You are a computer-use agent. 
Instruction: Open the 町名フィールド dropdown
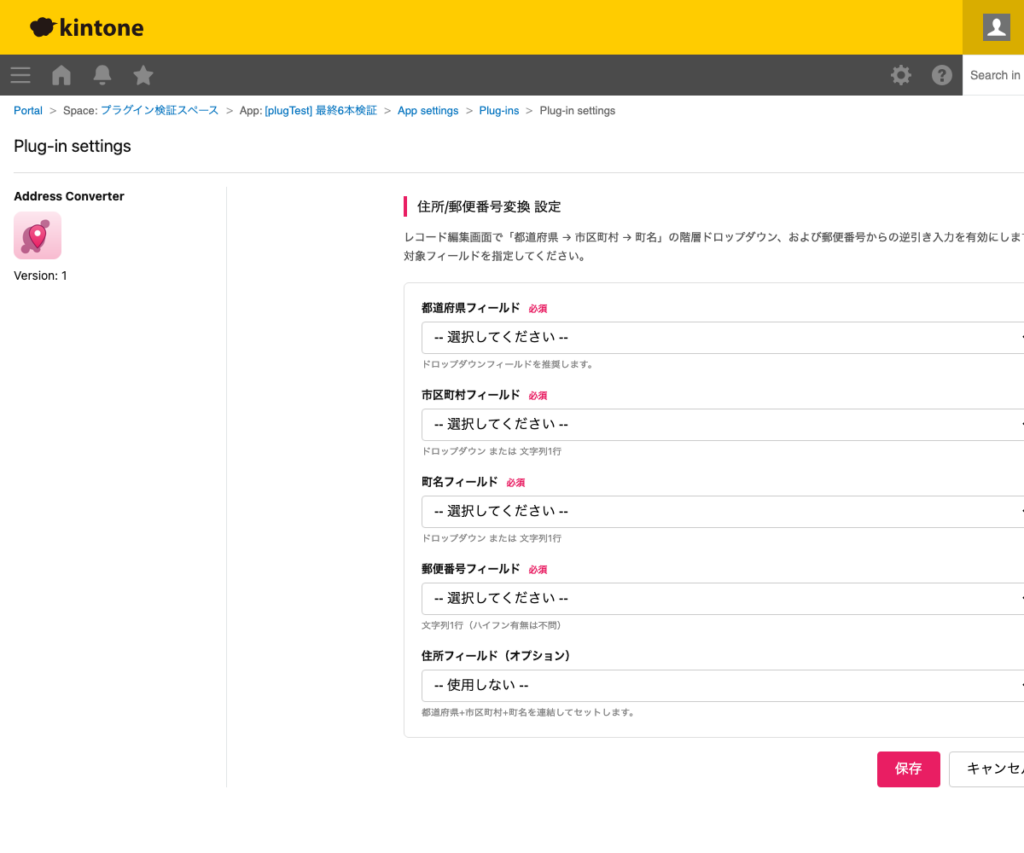(x=720, y=511)
